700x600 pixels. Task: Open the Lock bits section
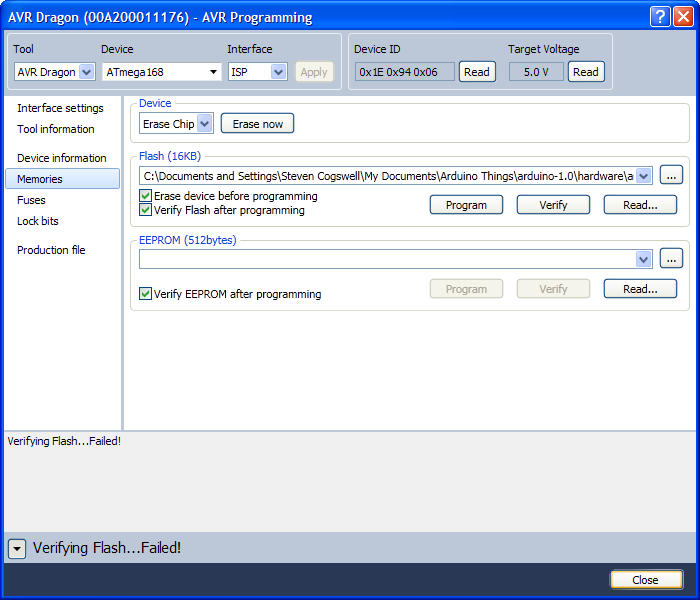pos(38,221)
